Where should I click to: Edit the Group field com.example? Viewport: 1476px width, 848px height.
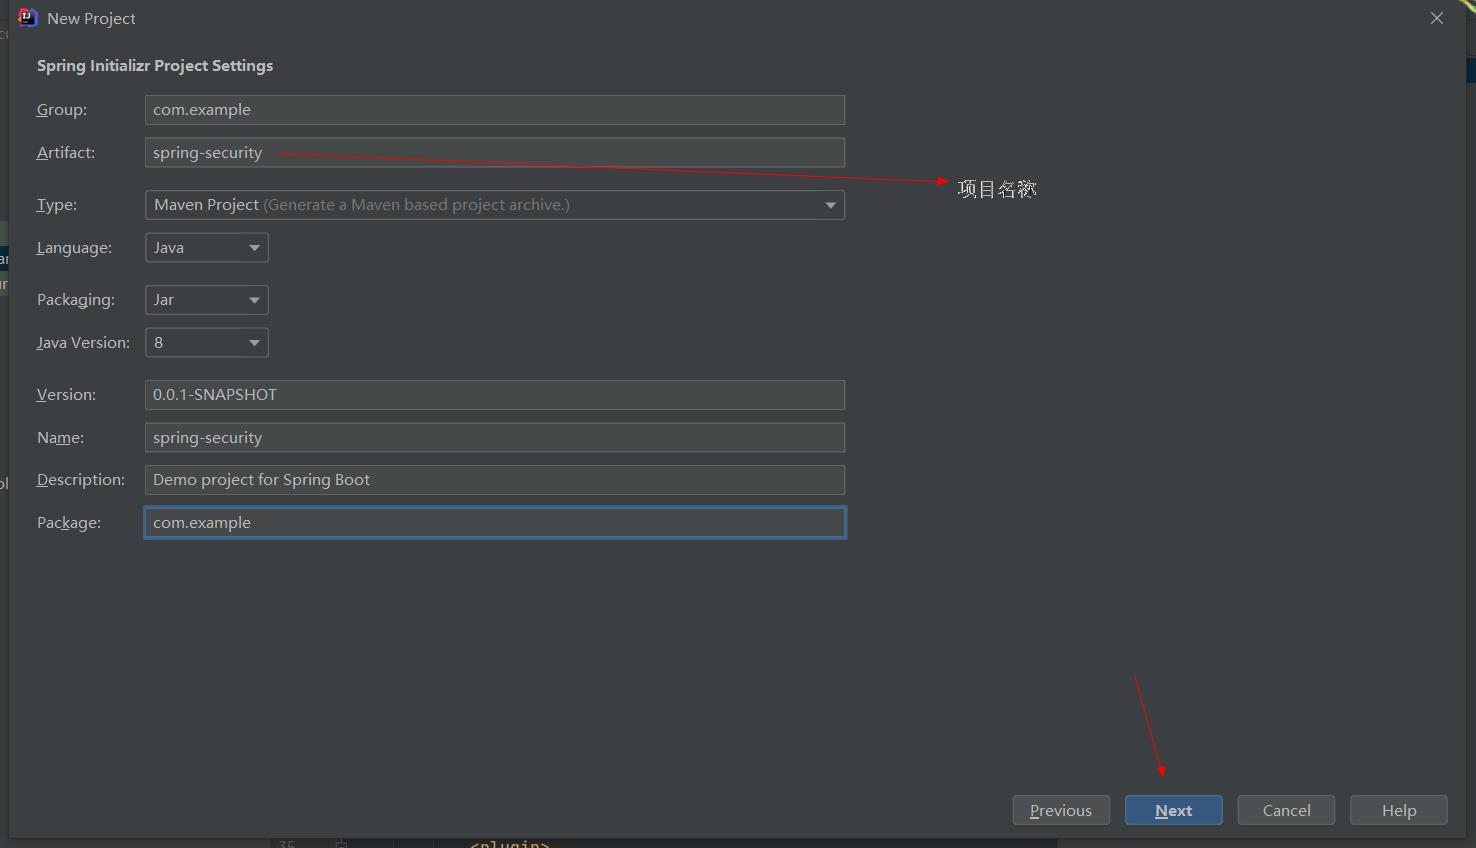(495, 110)
